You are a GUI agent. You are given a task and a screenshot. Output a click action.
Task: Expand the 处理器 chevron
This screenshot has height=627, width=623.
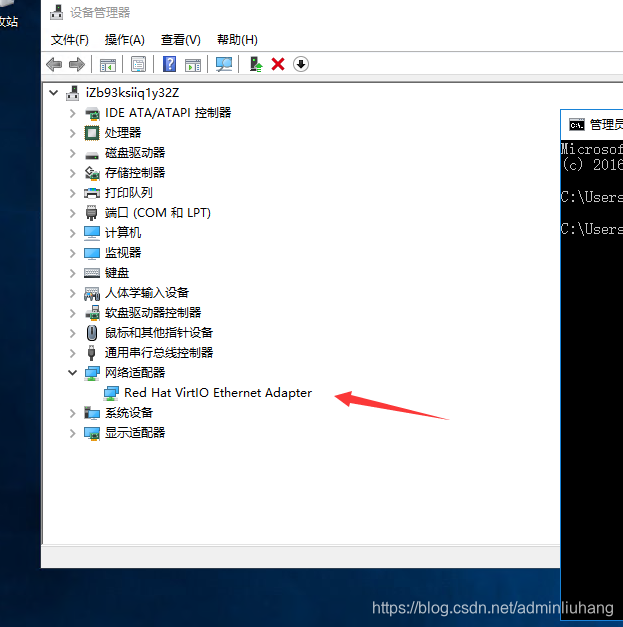(72, 133)
